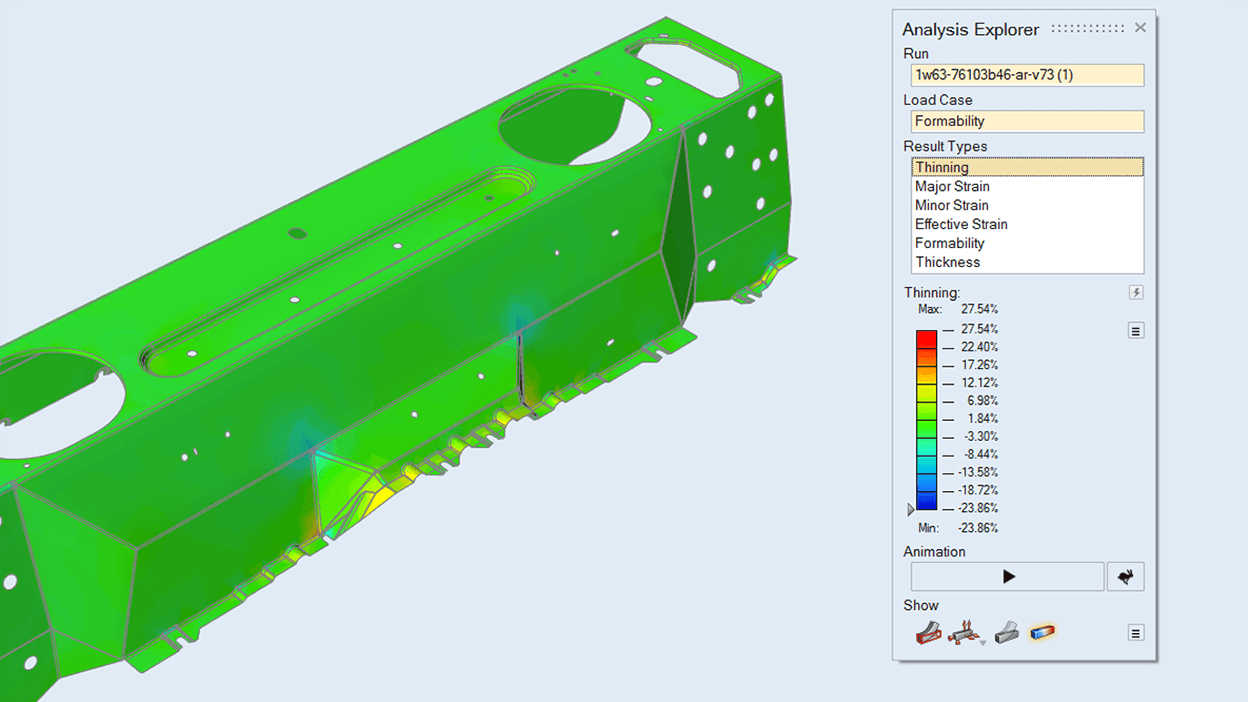Open the legend options menu icon
The height and width of the screenshot is (702, 1248).
click(x=1136, y=331)
